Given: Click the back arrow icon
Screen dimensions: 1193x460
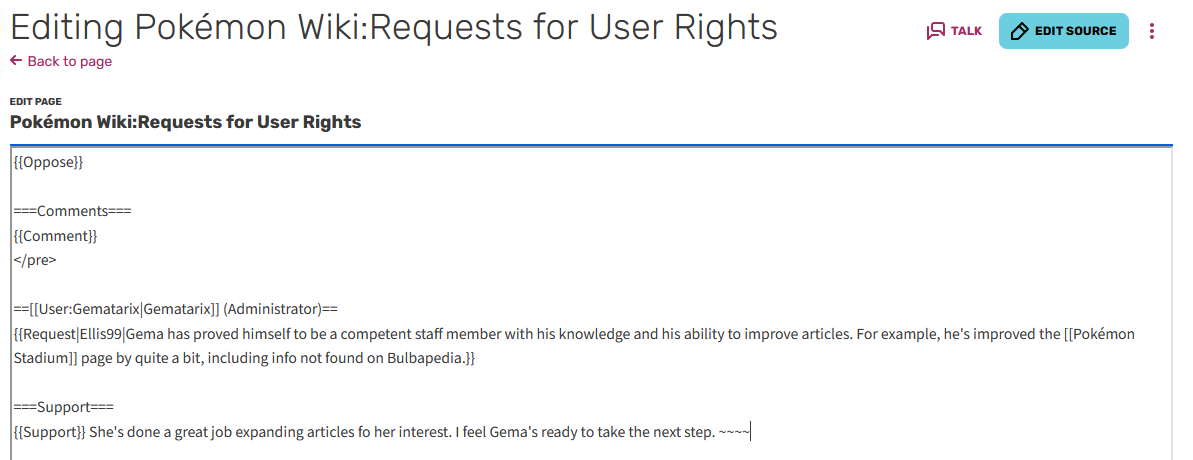Looking at the screenshot, I should 16,61.
